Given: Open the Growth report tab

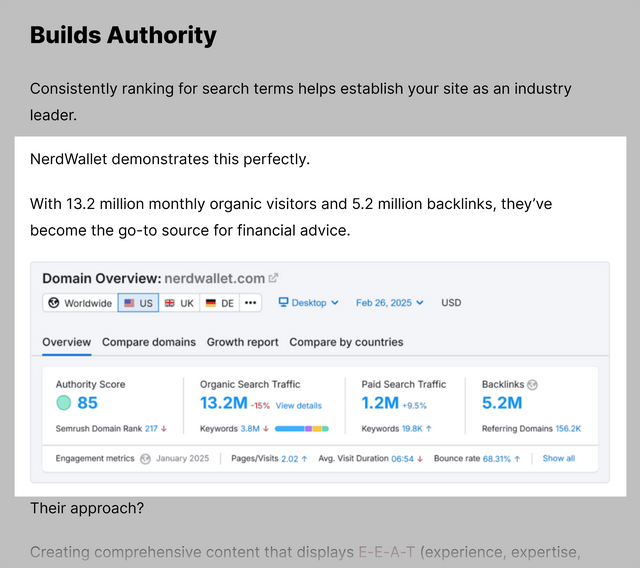Looking at the screenshot, I should pyautogui.click(x=242, y=342).
